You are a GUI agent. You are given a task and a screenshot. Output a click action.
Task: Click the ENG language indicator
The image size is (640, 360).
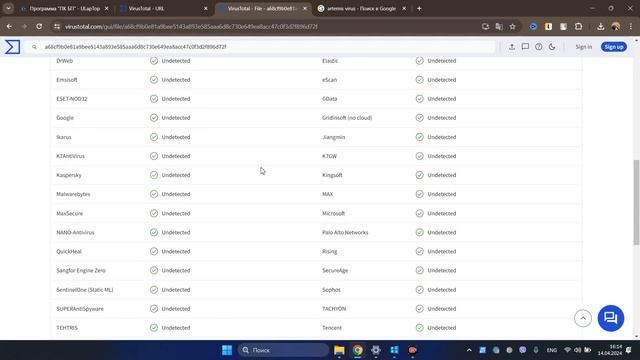(x=552, y=350)
